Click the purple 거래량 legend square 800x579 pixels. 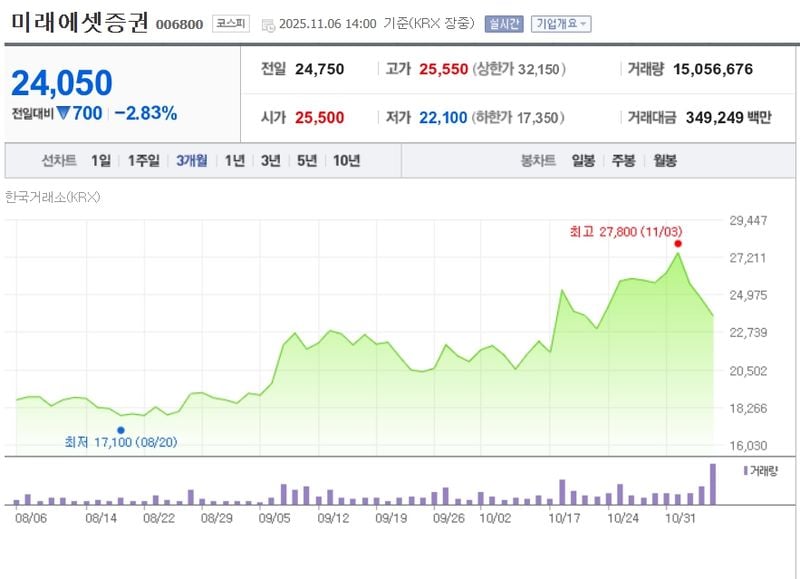point(746,469)
